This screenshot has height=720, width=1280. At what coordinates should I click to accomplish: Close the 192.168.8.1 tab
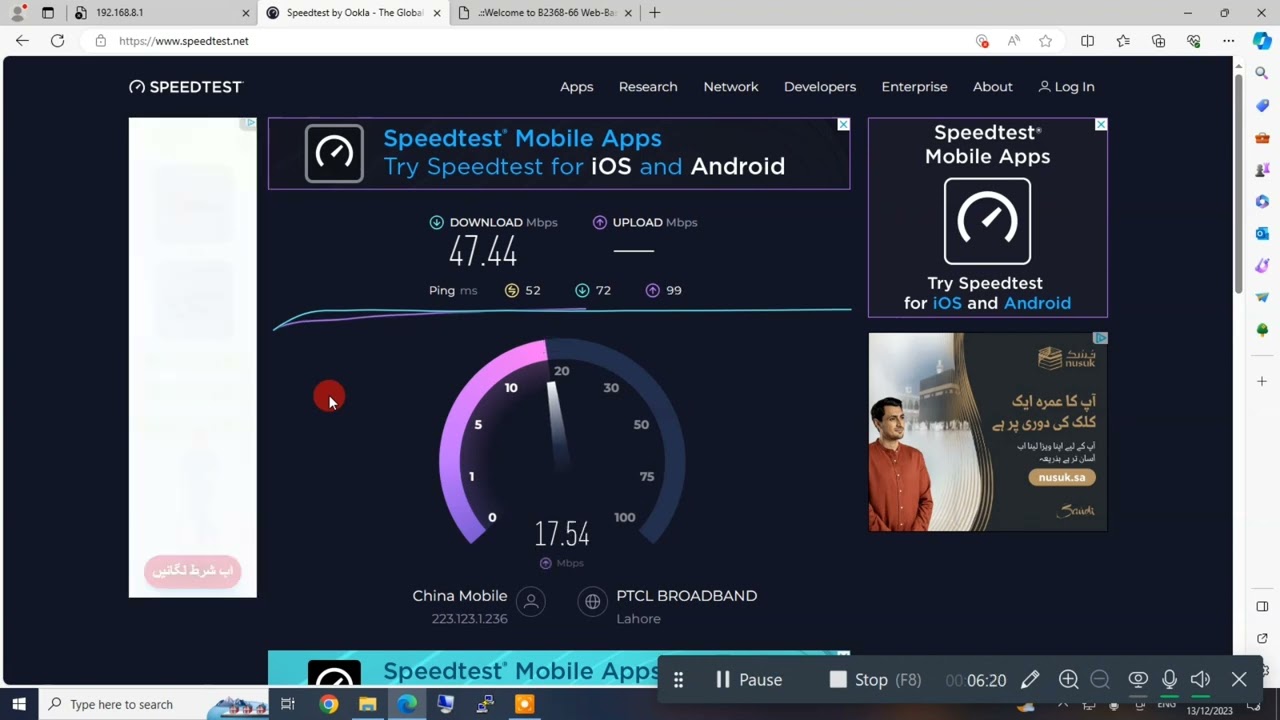(x=246, y=13)
